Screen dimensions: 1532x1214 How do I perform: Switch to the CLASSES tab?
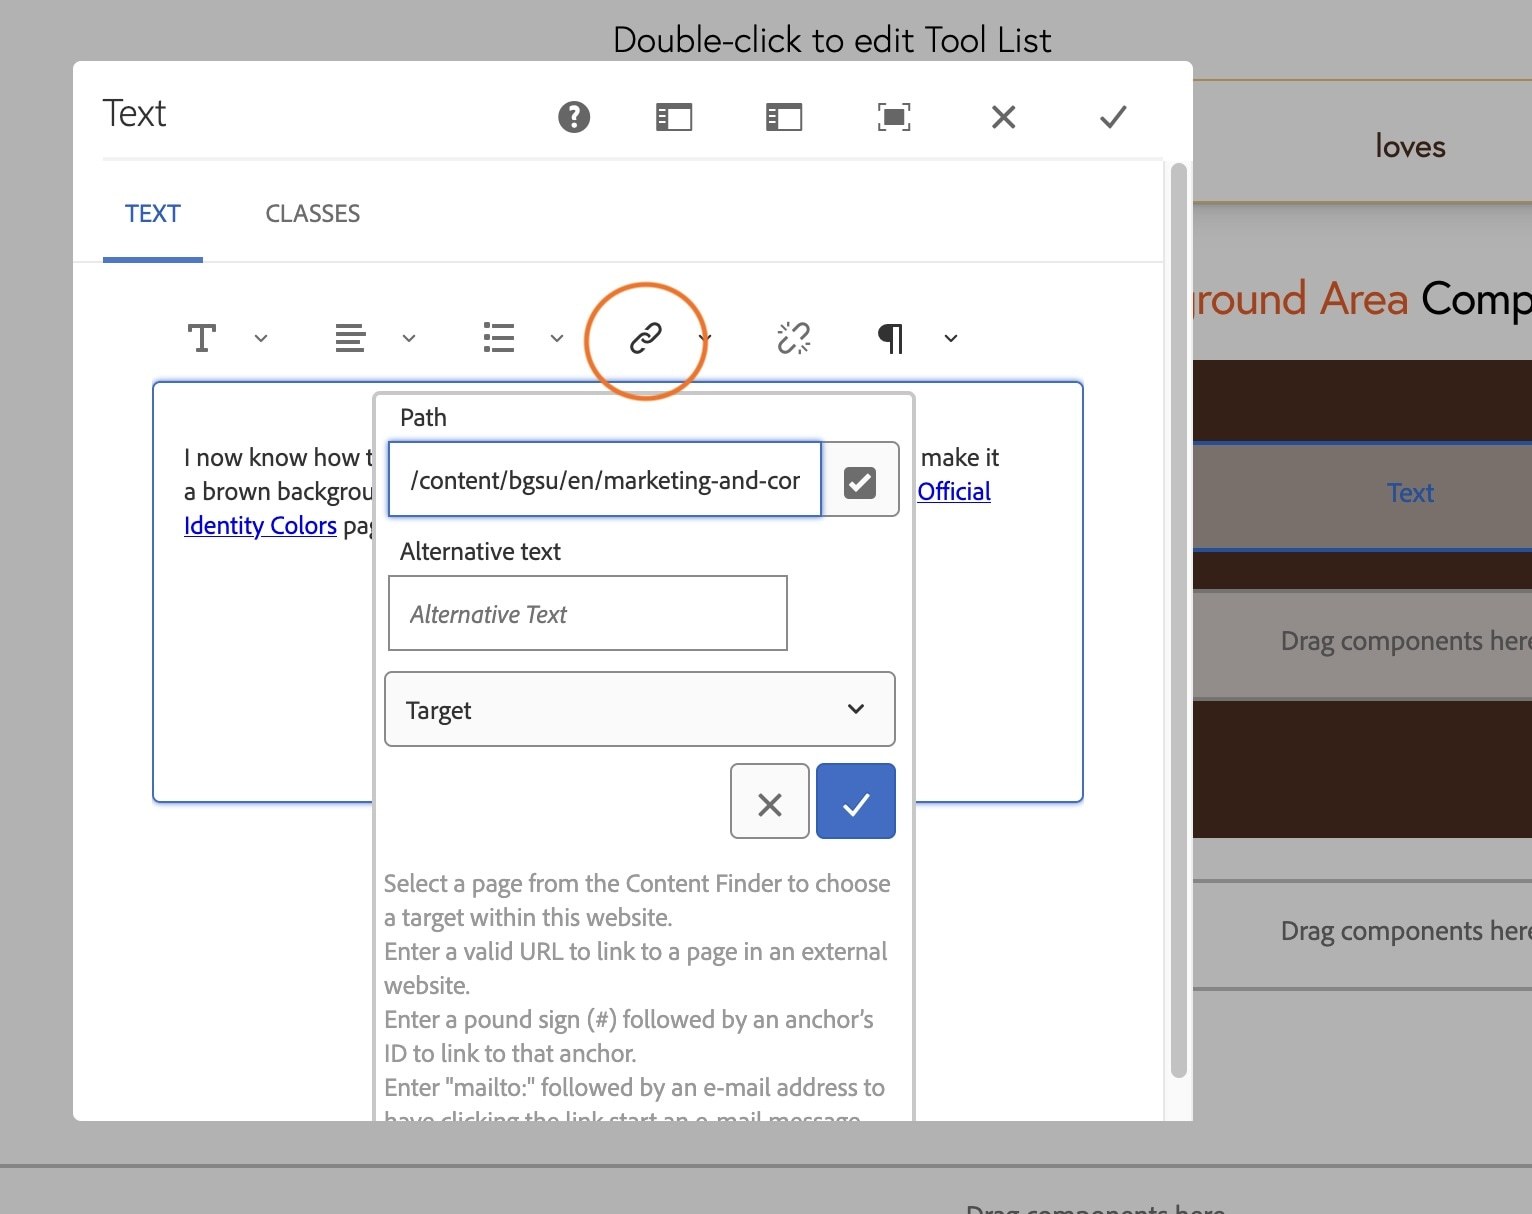pos(313,214)
